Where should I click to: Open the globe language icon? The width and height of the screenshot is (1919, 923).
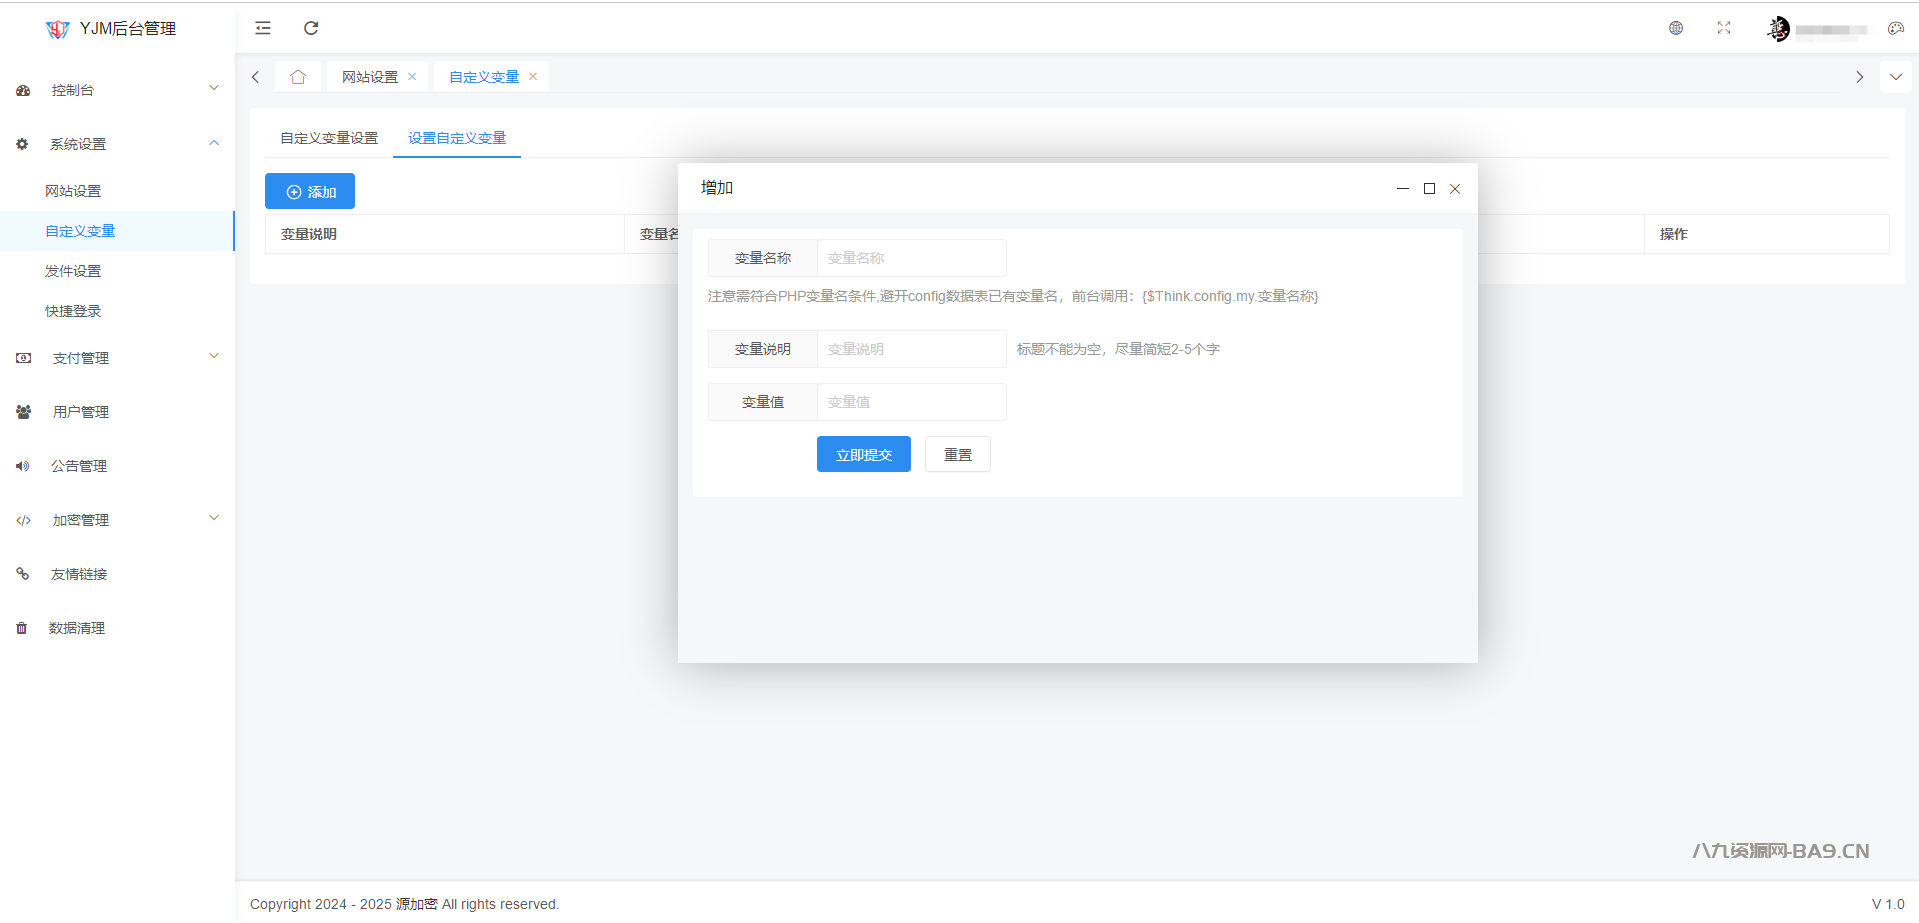pos(1676,28)
